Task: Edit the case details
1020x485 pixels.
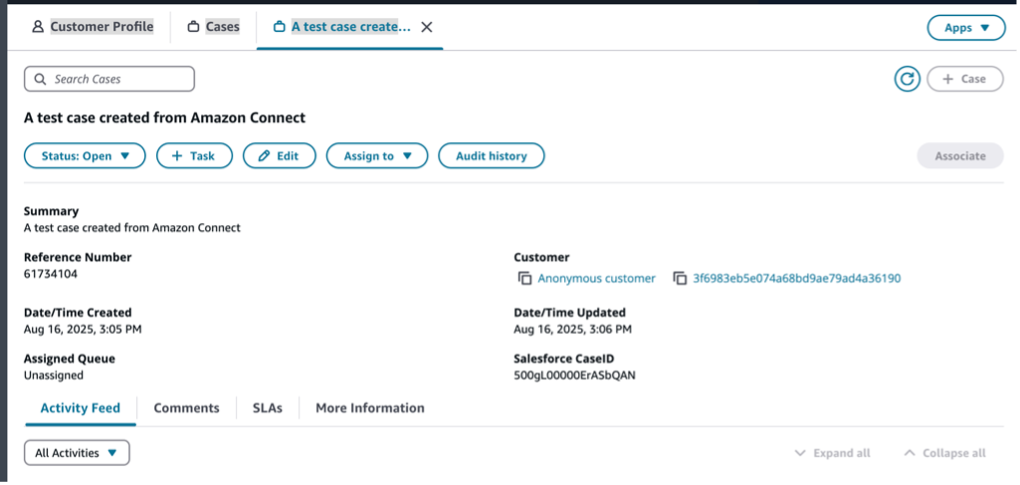Action: pyautogui.click(x=279, y=156)
